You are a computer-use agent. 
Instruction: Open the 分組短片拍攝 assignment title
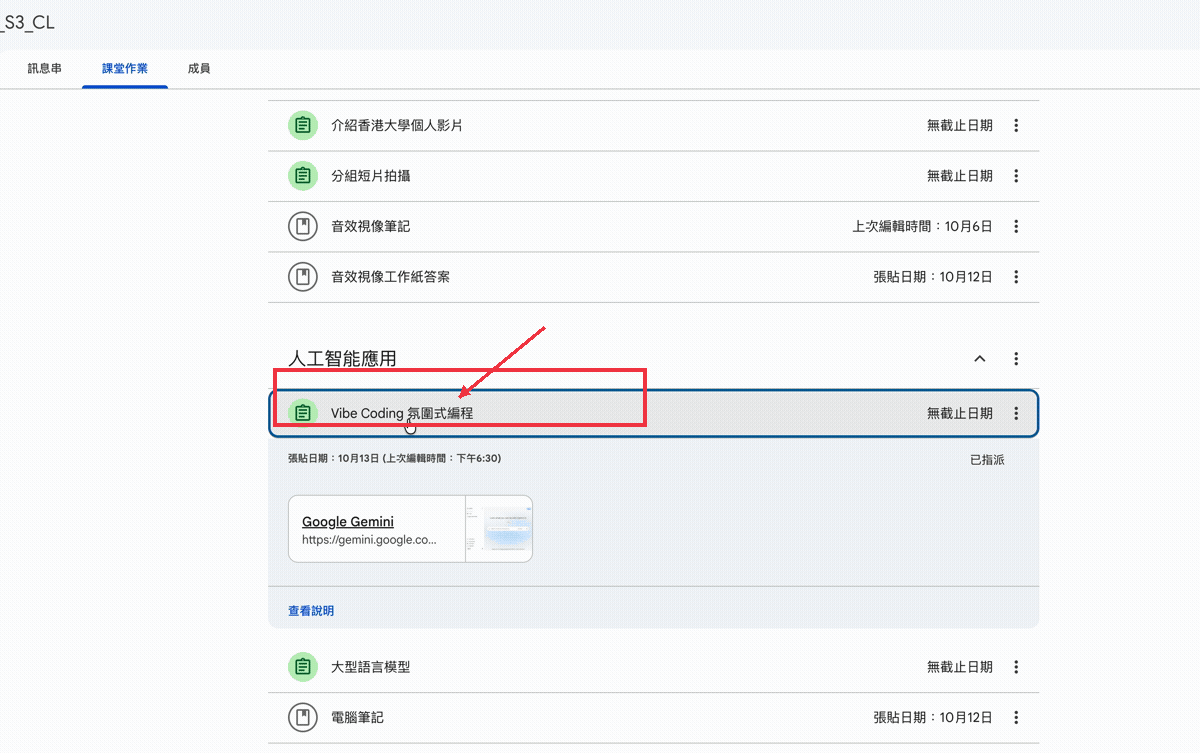(x=371, y=176)
